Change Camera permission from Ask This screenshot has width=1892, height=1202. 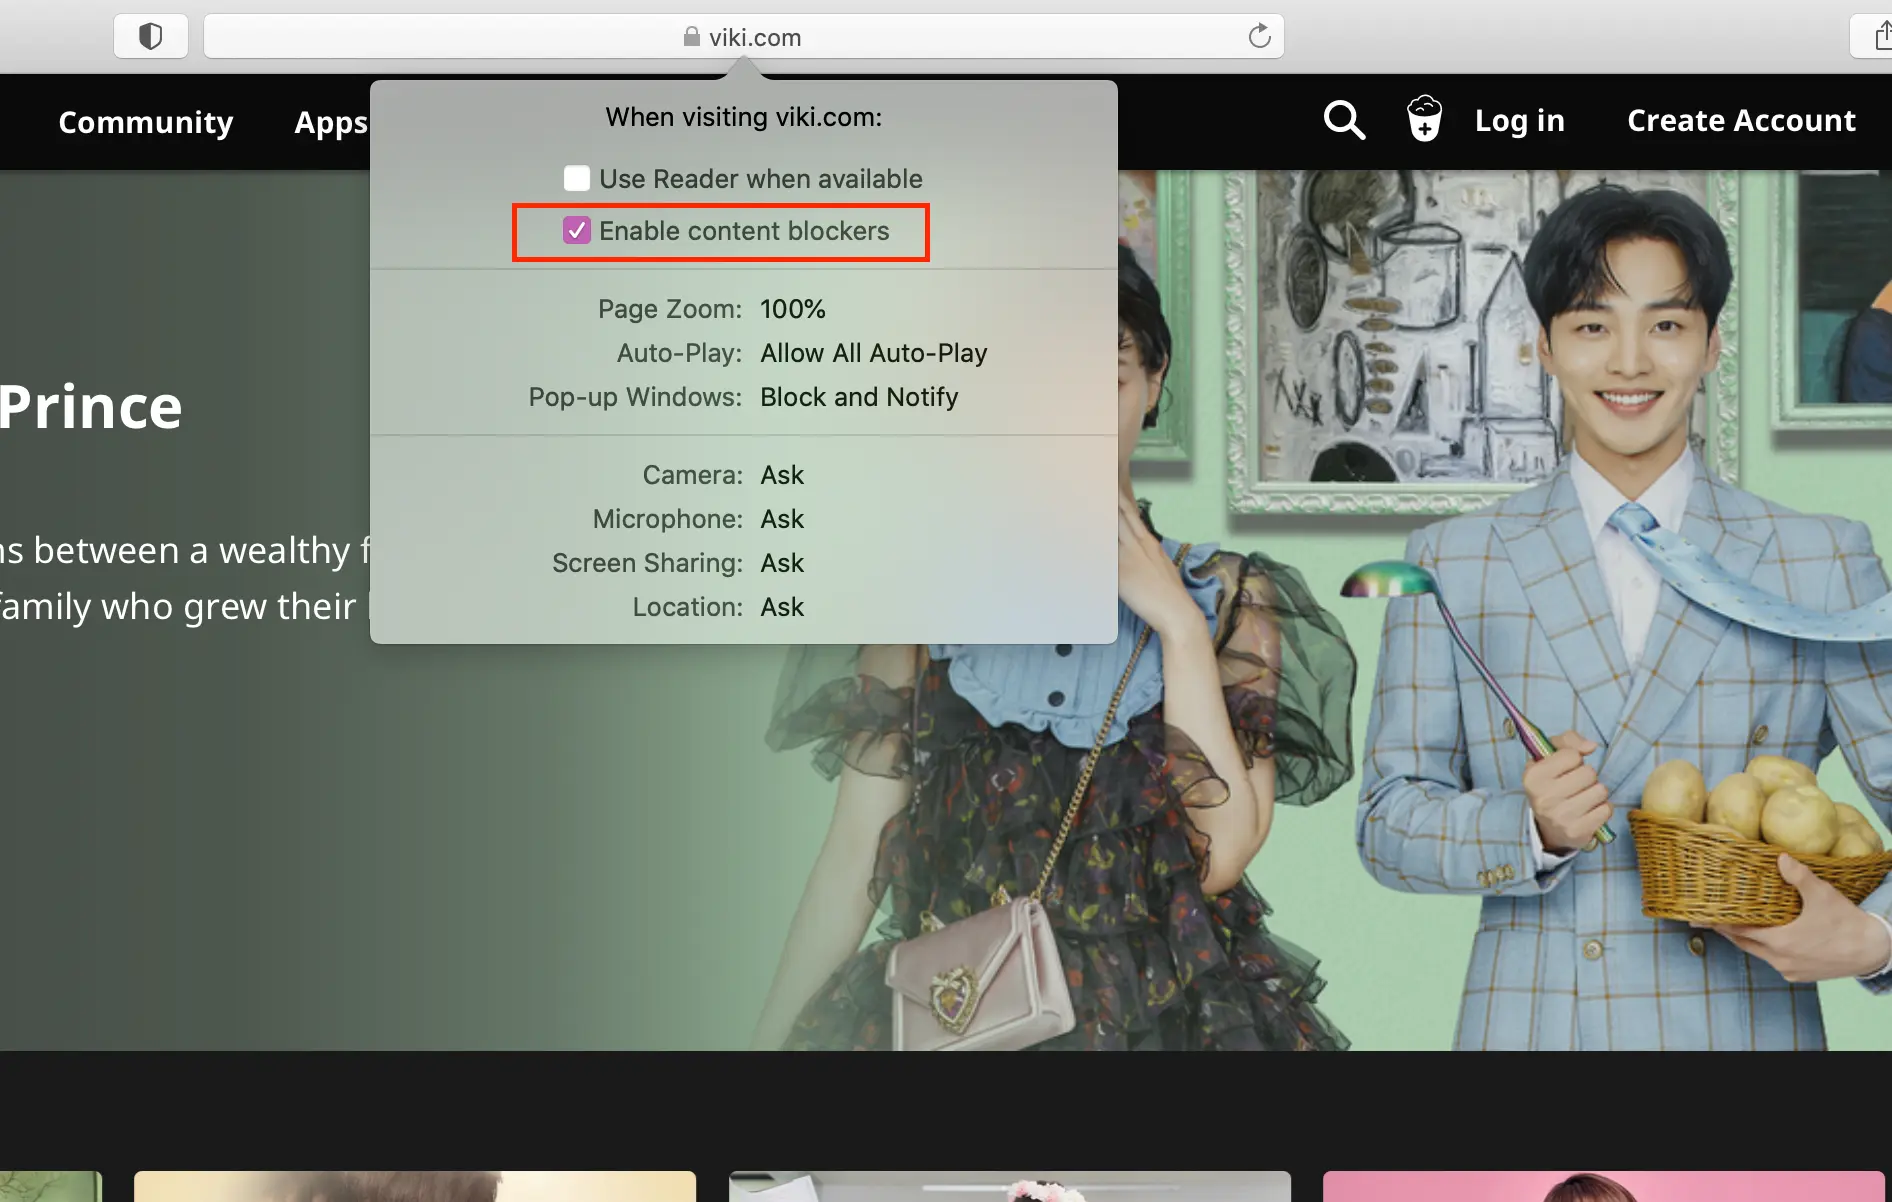point(782,475)
